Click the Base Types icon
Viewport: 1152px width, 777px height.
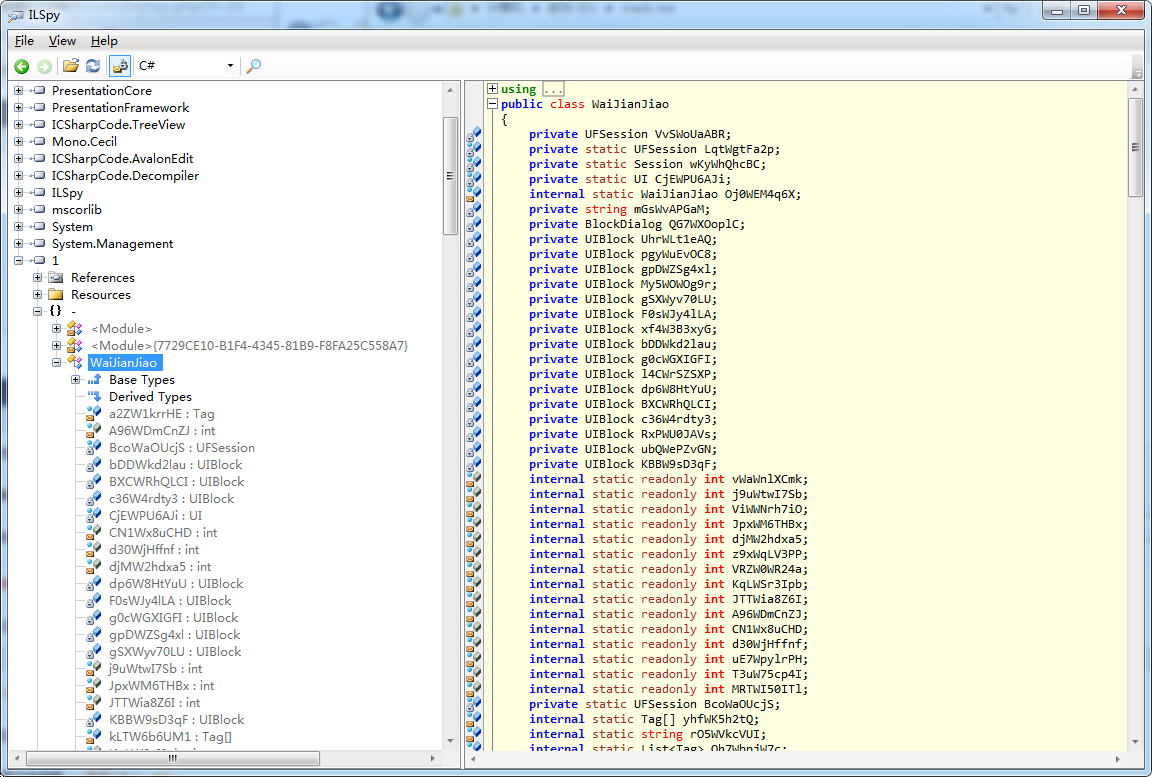pyautogui.click(x=94, y=380)
